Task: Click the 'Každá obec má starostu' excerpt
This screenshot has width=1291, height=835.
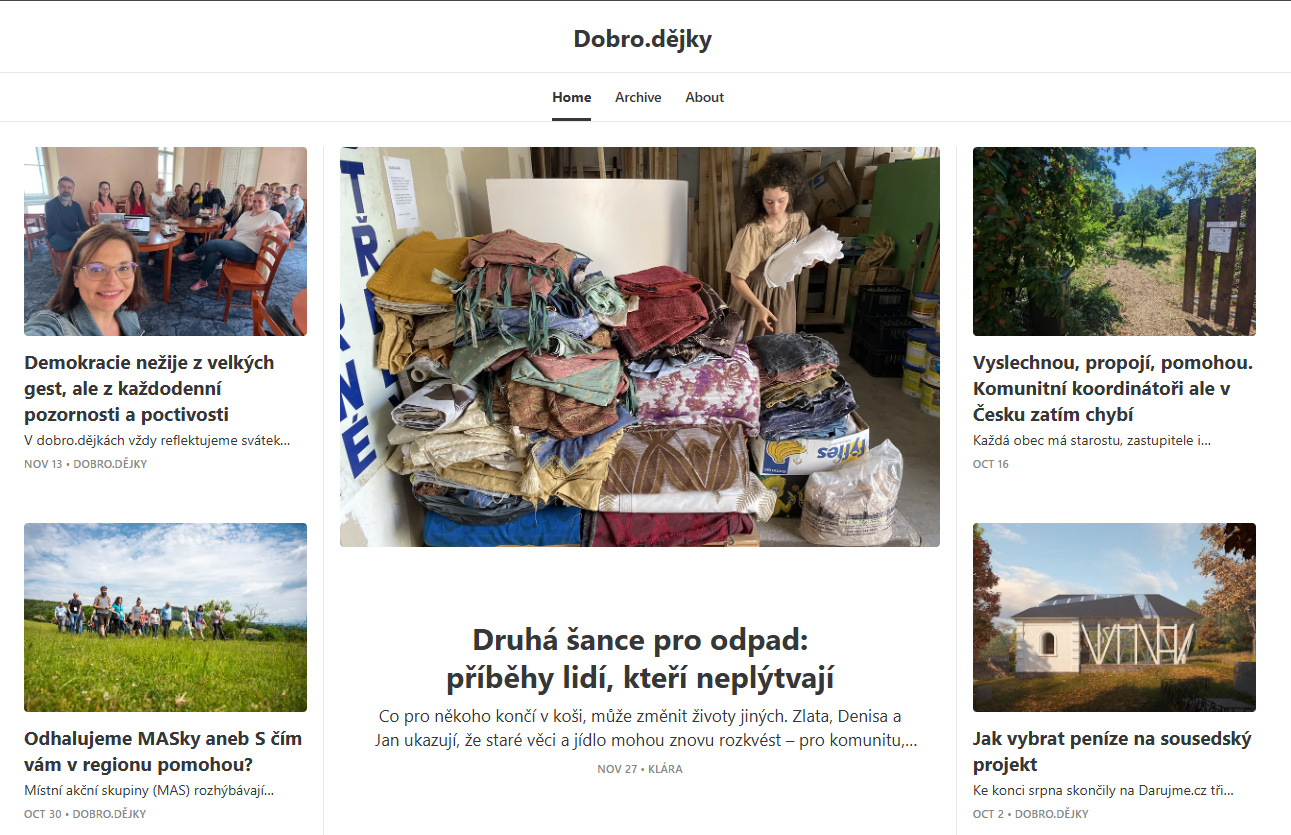Action: click(1092, 440)
